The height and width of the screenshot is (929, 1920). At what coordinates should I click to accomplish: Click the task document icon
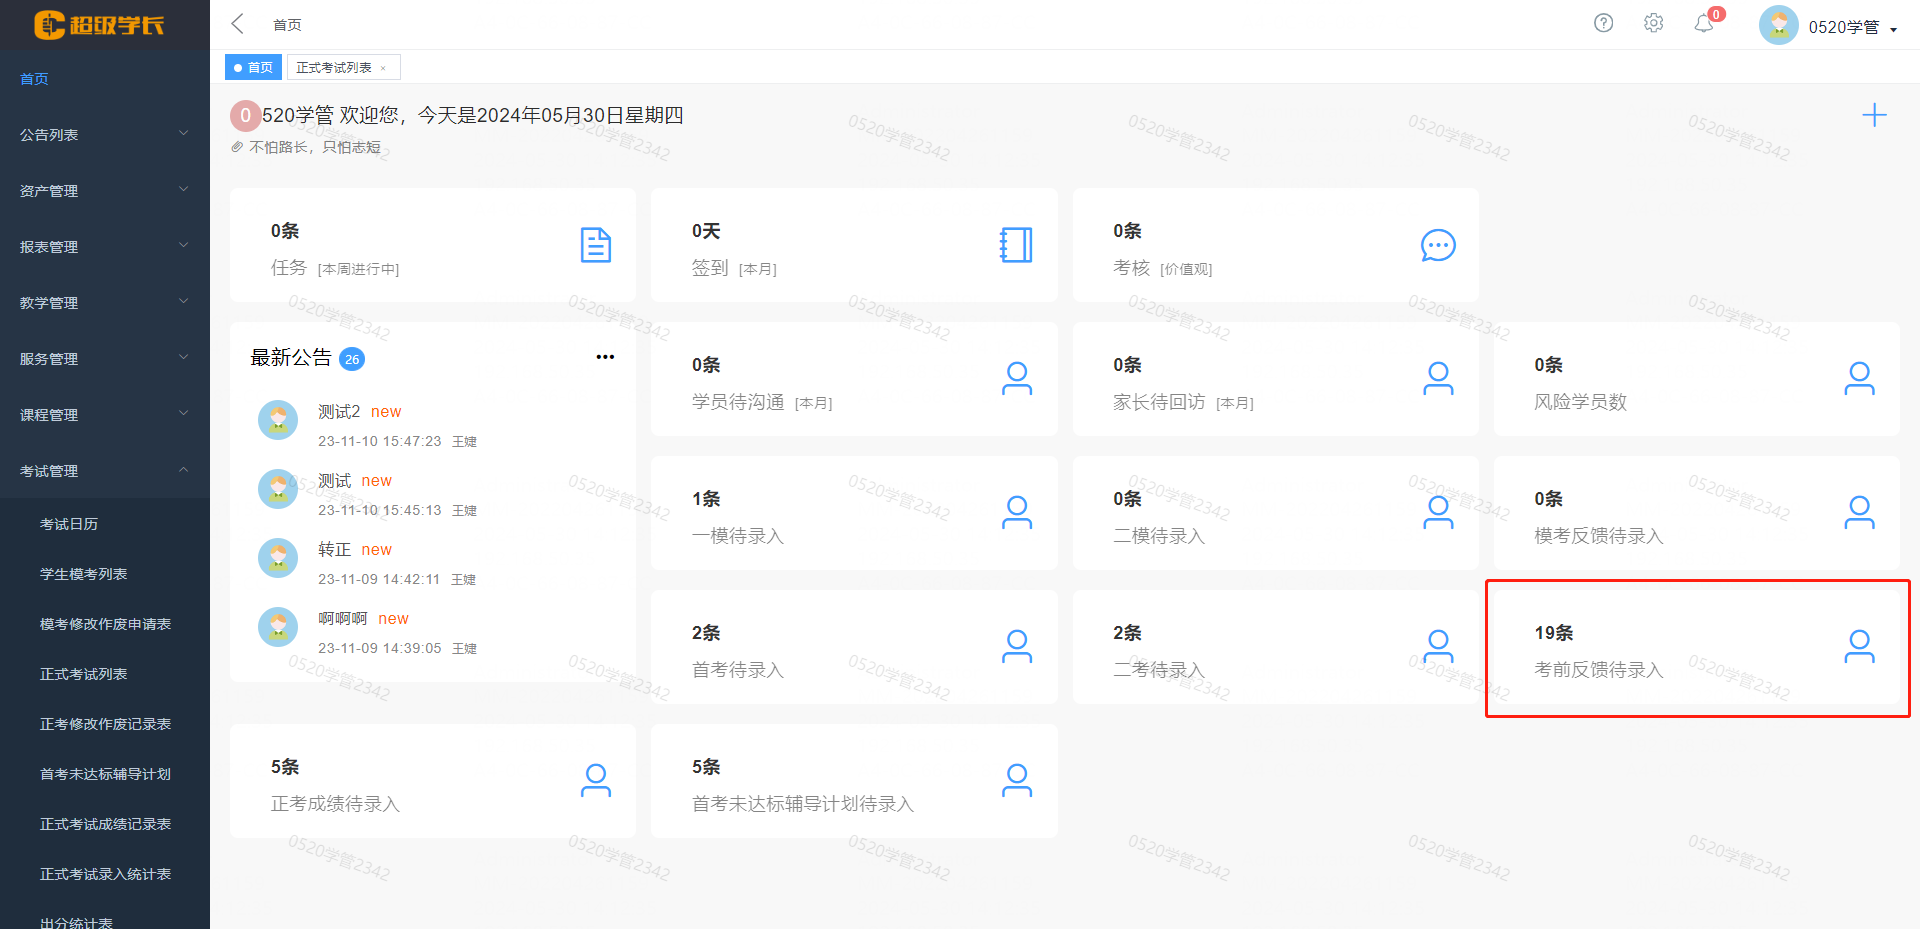(596, 245)
